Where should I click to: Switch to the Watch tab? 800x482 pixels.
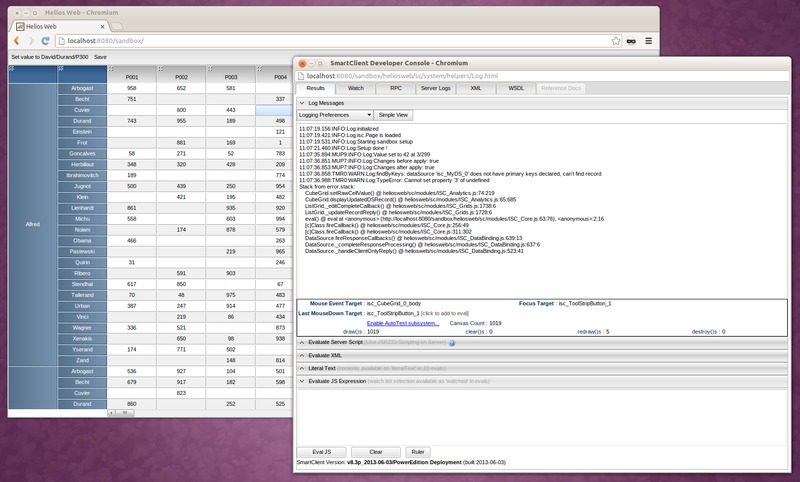tap(356, 88)
